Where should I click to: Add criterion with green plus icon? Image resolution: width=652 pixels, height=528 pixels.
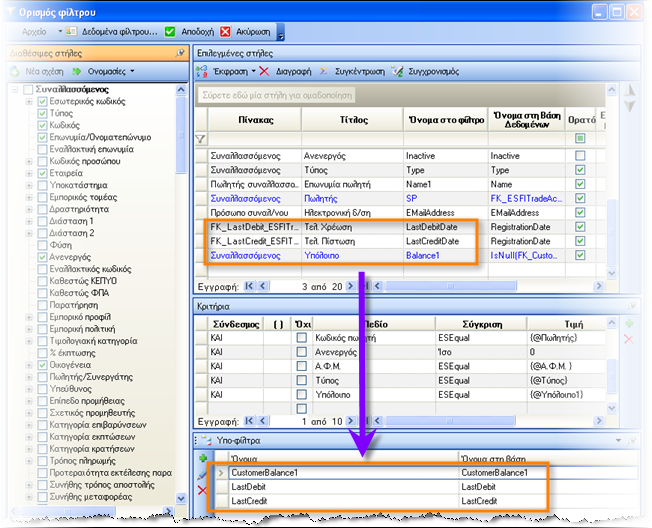pos(629,323)
